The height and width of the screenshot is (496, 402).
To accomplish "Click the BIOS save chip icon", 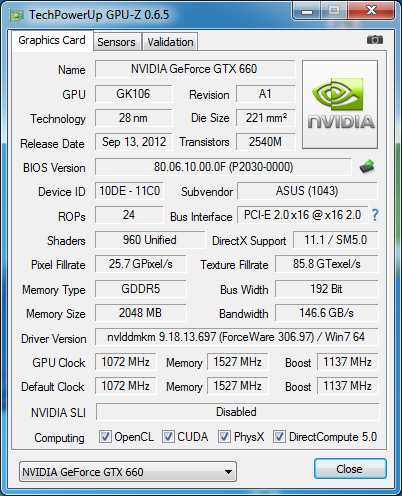I will [x=367, y=167].
